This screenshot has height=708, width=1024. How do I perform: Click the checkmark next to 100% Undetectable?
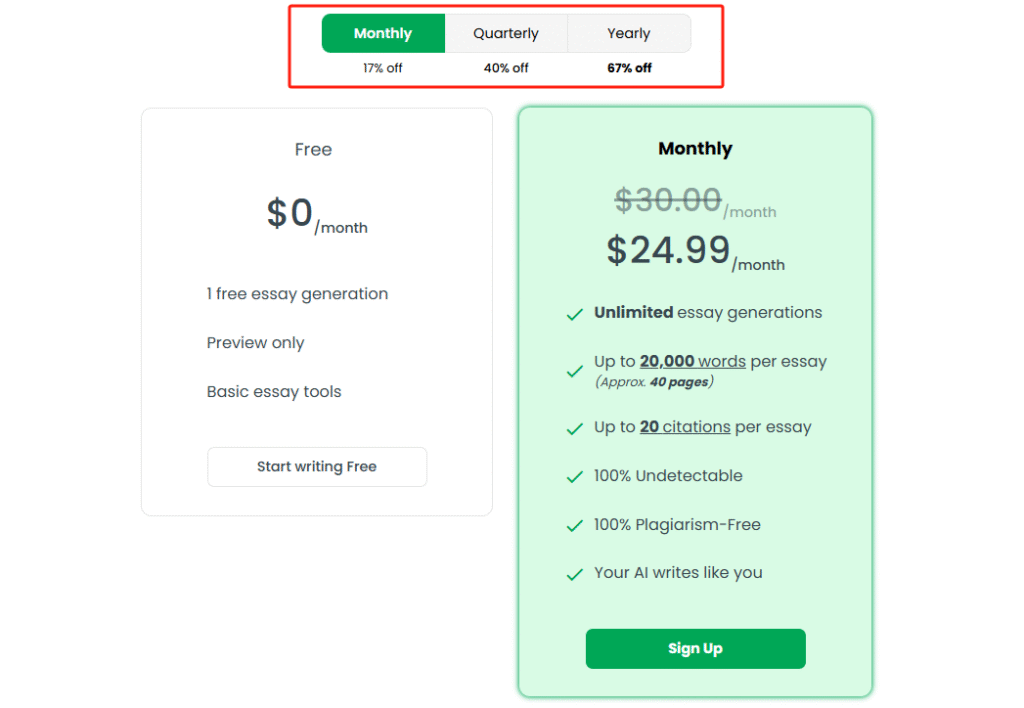coord(575,477)
